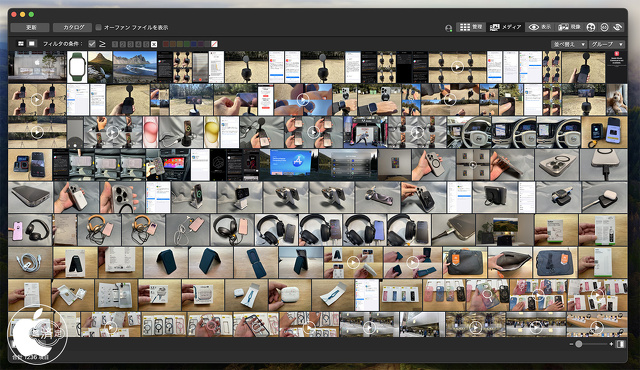Click the spiral eye icon at toolbar end
The image size is (640, 370).
pos(618,27)
